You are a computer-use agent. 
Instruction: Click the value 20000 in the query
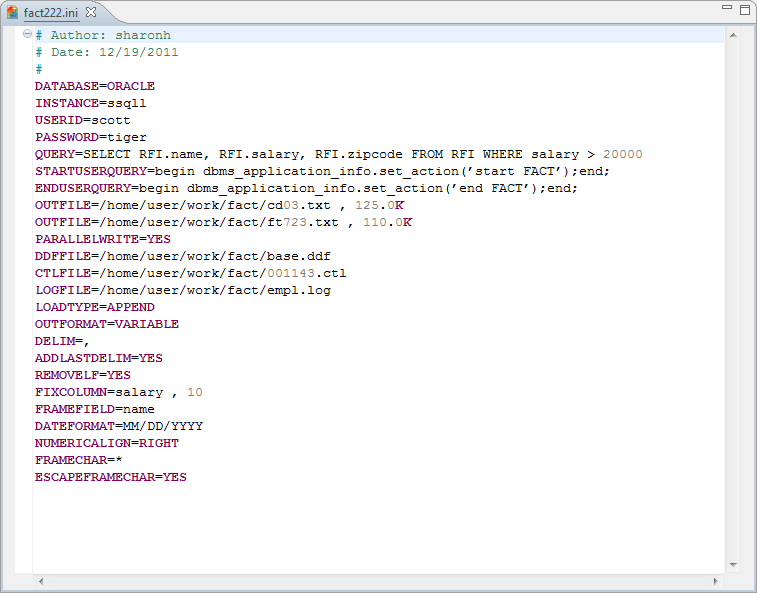pos(623,154)
